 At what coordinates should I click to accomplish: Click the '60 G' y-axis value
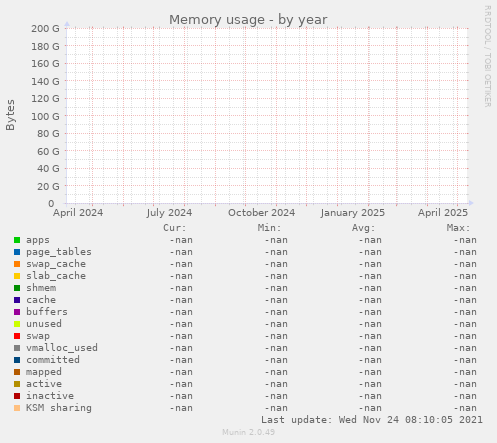48,152
